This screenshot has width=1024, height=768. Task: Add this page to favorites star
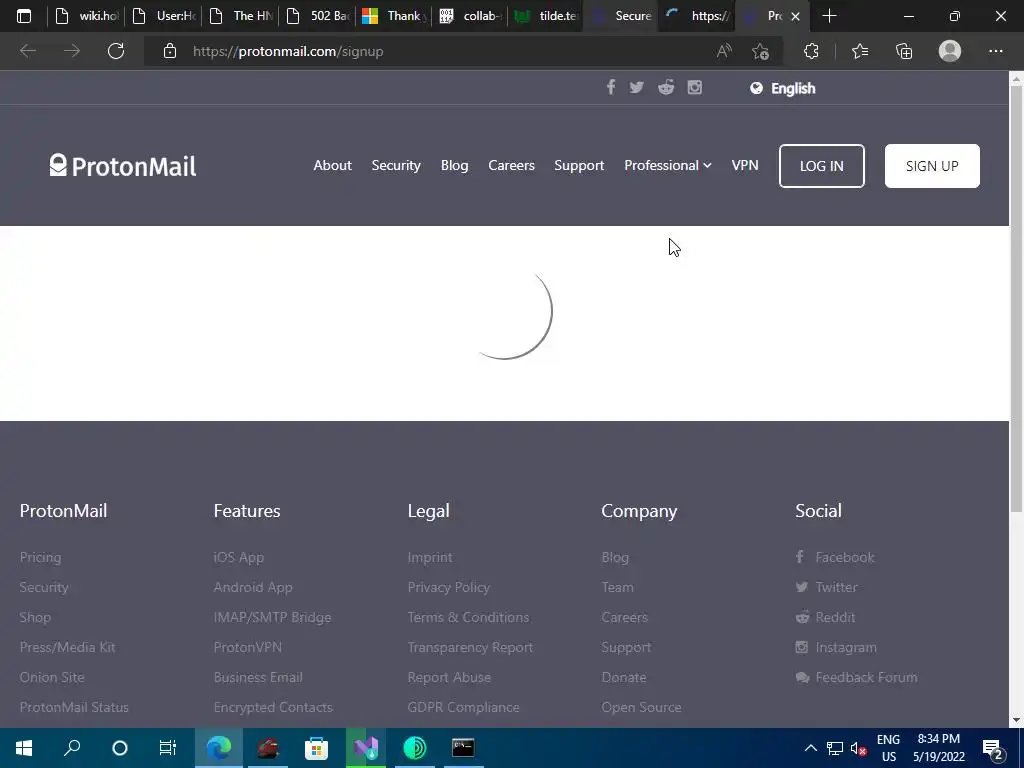point(760,51)
